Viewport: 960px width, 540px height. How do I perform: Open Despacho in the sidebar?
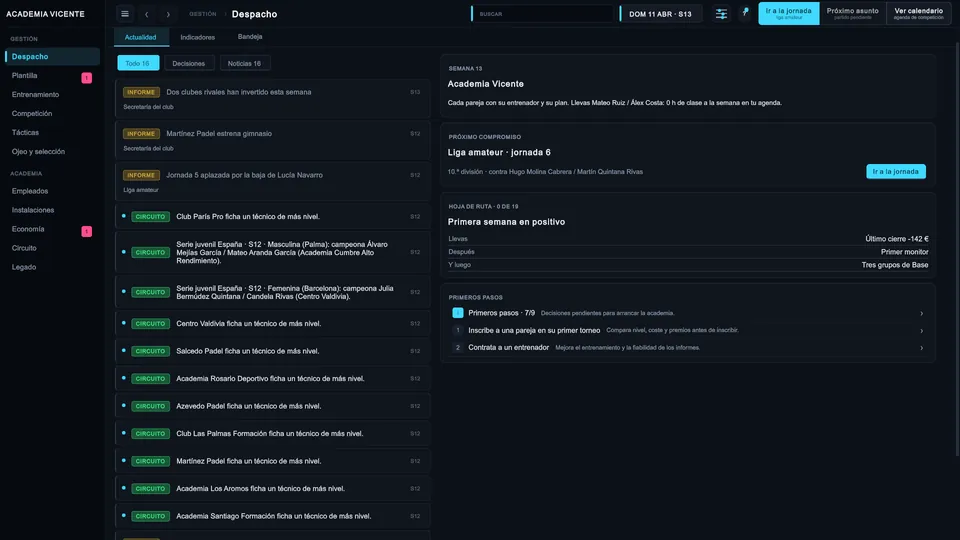pos(52,56)
